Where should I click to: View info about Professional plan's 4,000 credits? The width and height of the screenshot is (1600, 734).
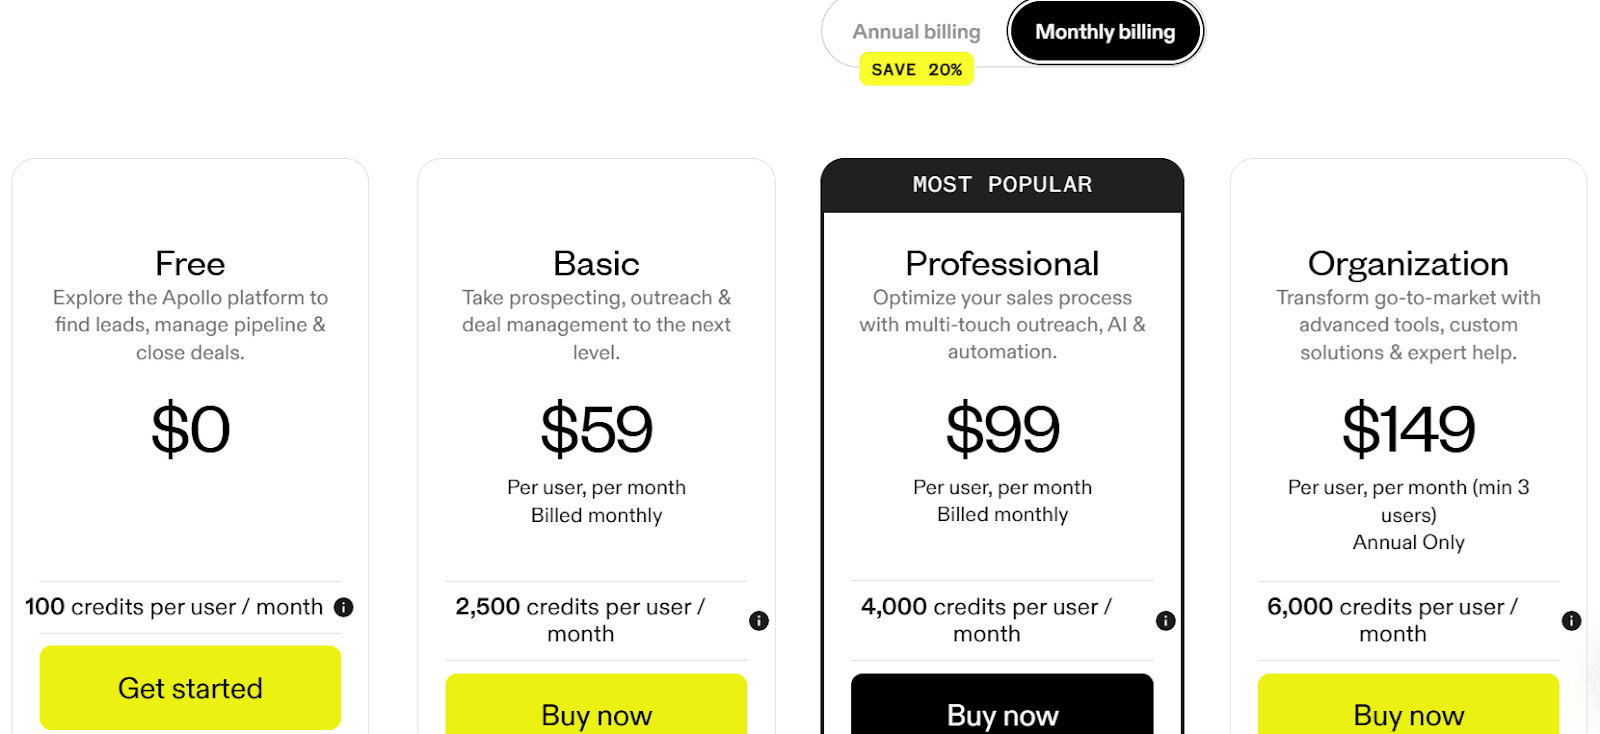tap(1165, 621)
